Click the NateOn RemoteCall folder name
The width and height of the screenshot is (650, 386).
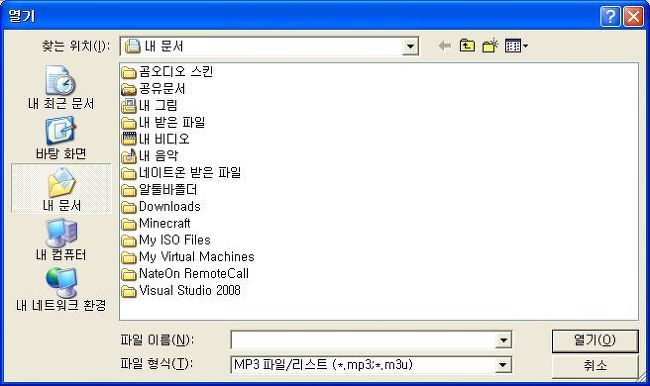tap(194, 274)
